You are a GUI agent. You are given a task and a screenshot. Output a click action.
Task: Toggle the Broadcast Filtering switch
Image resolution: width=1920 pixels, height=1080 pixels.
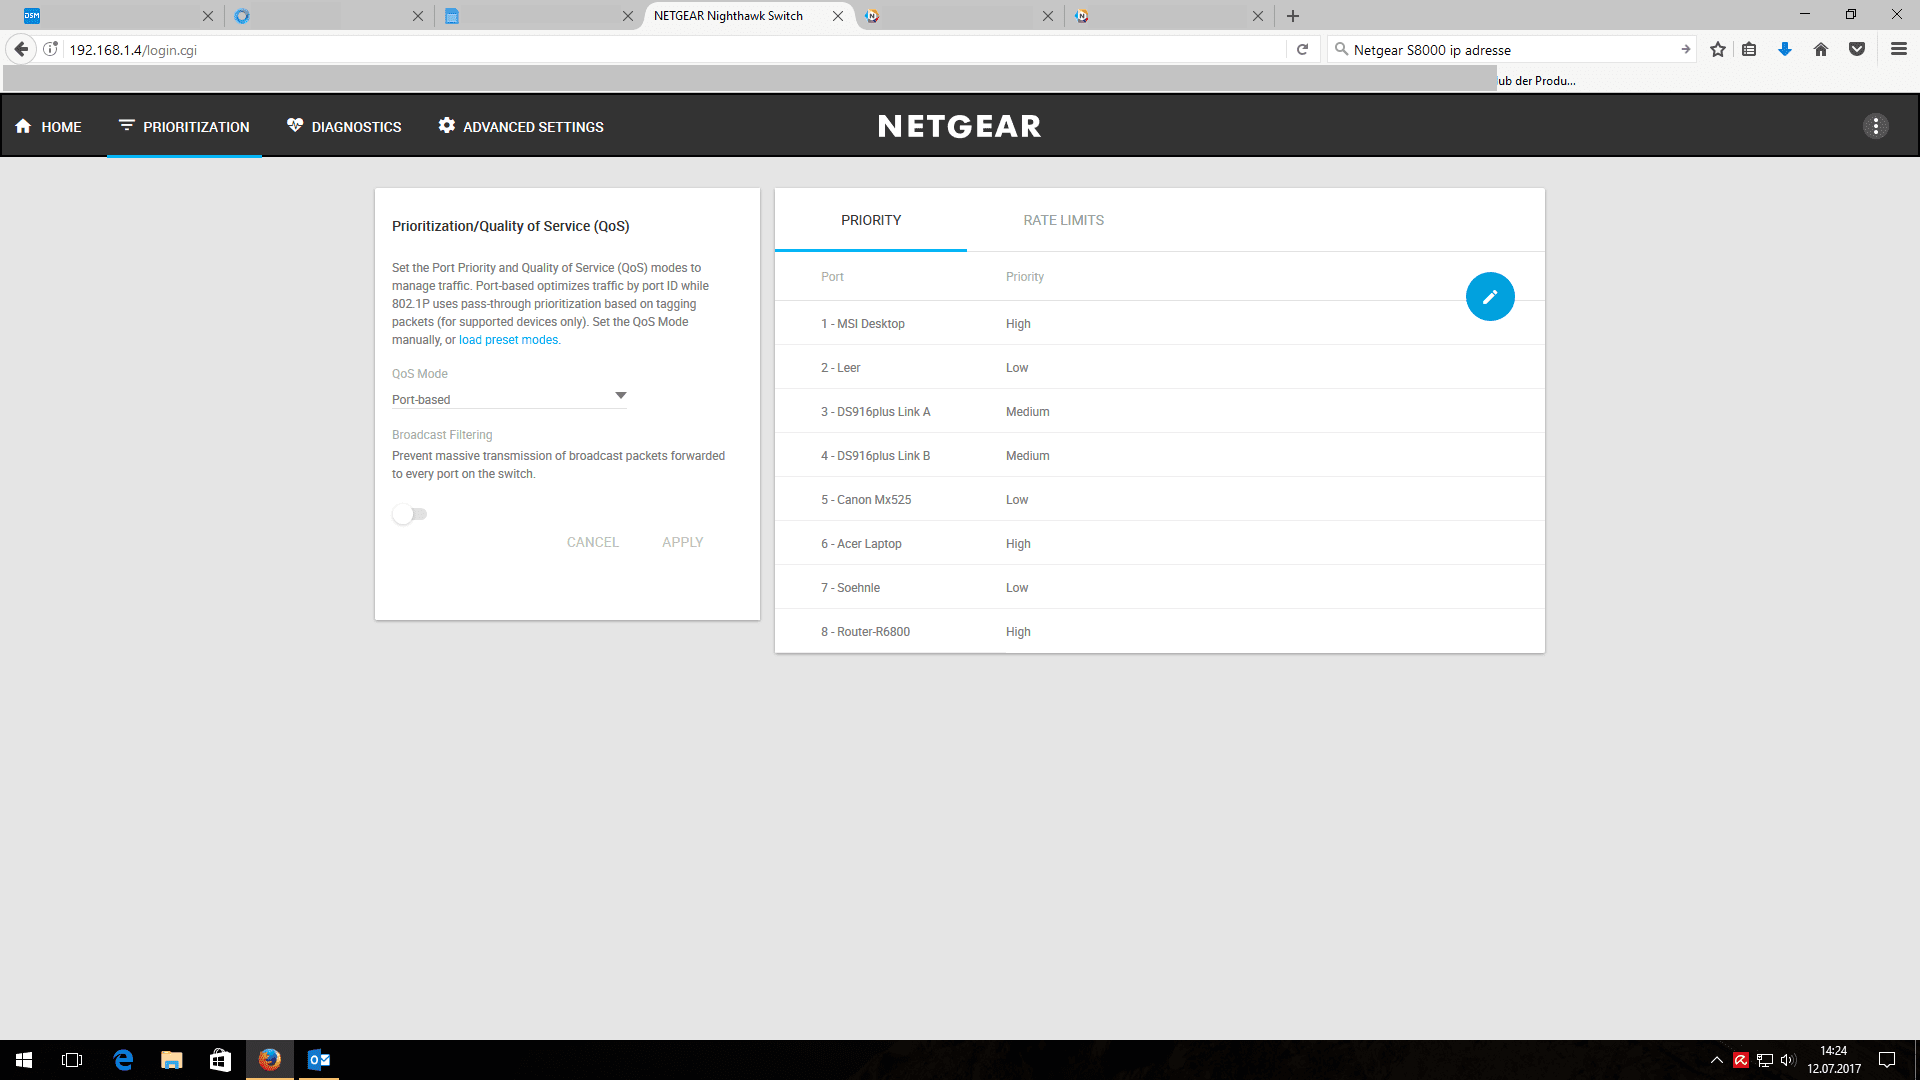click(410, 514)
